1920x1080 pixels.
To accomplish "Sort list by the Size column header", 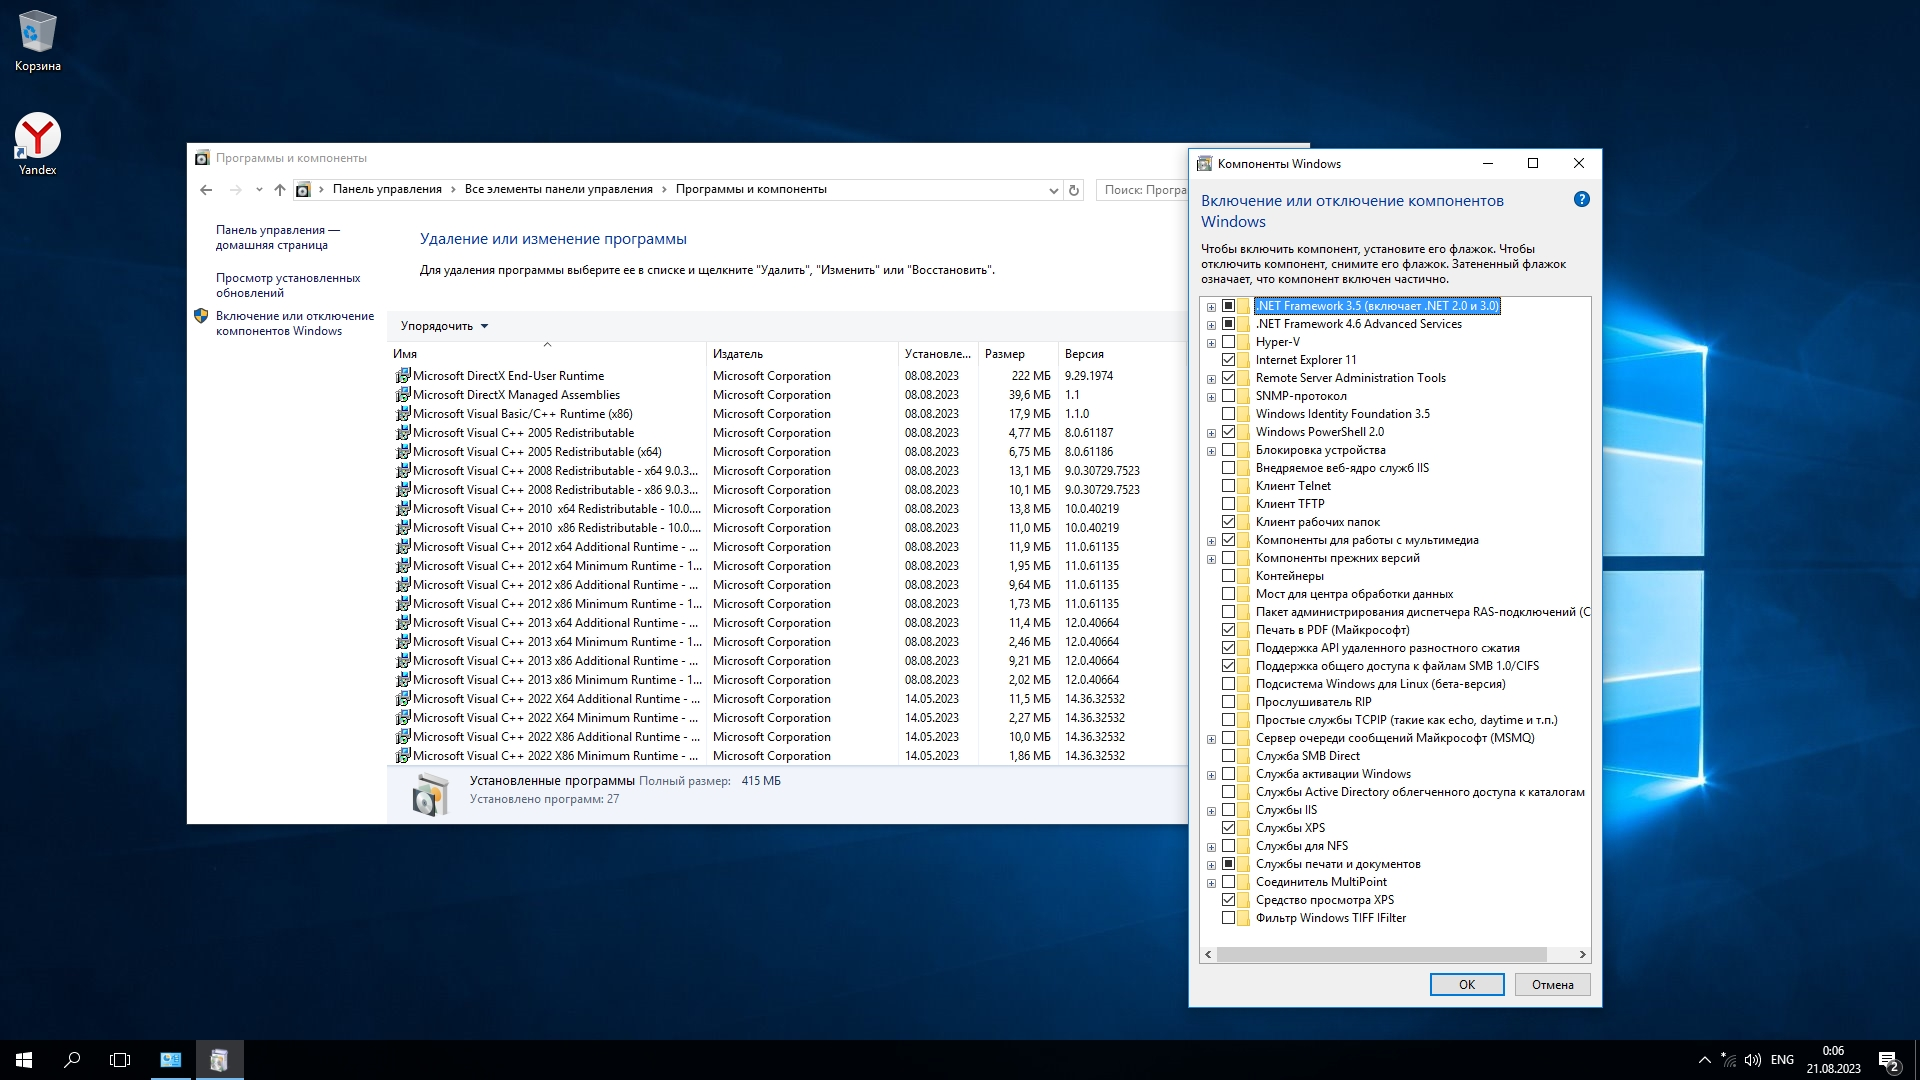I will (1004, 354).
